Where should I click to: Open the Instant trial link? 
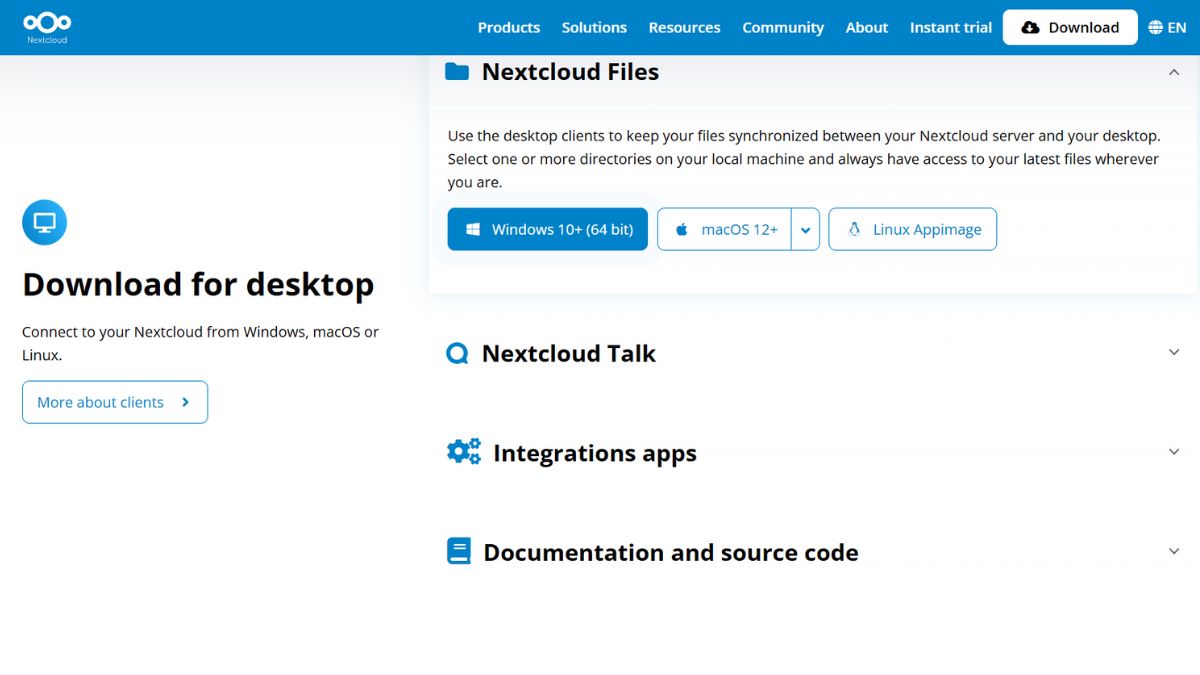(950, 28)
